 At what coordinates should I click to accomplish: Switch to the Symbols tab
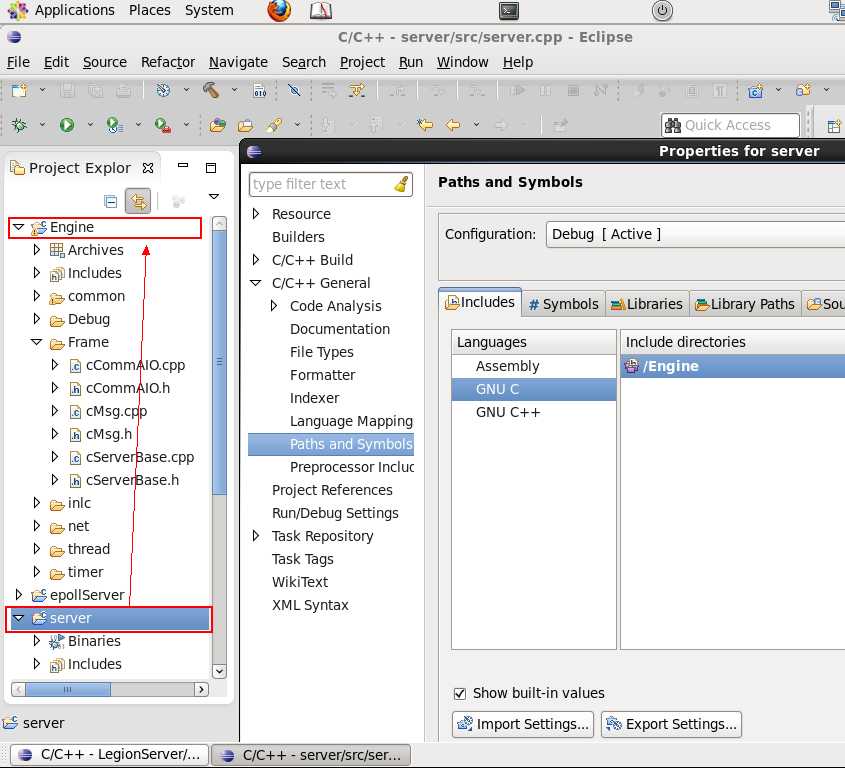[563, 305]
